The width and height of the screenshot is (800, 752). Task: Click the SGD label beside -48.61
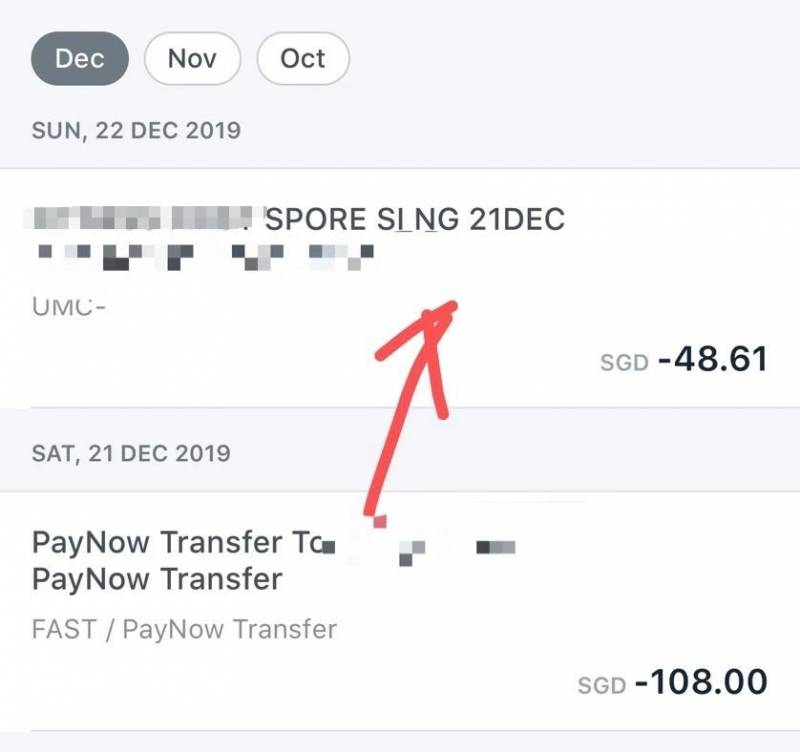pyautogui.click(x=625, y=362)
